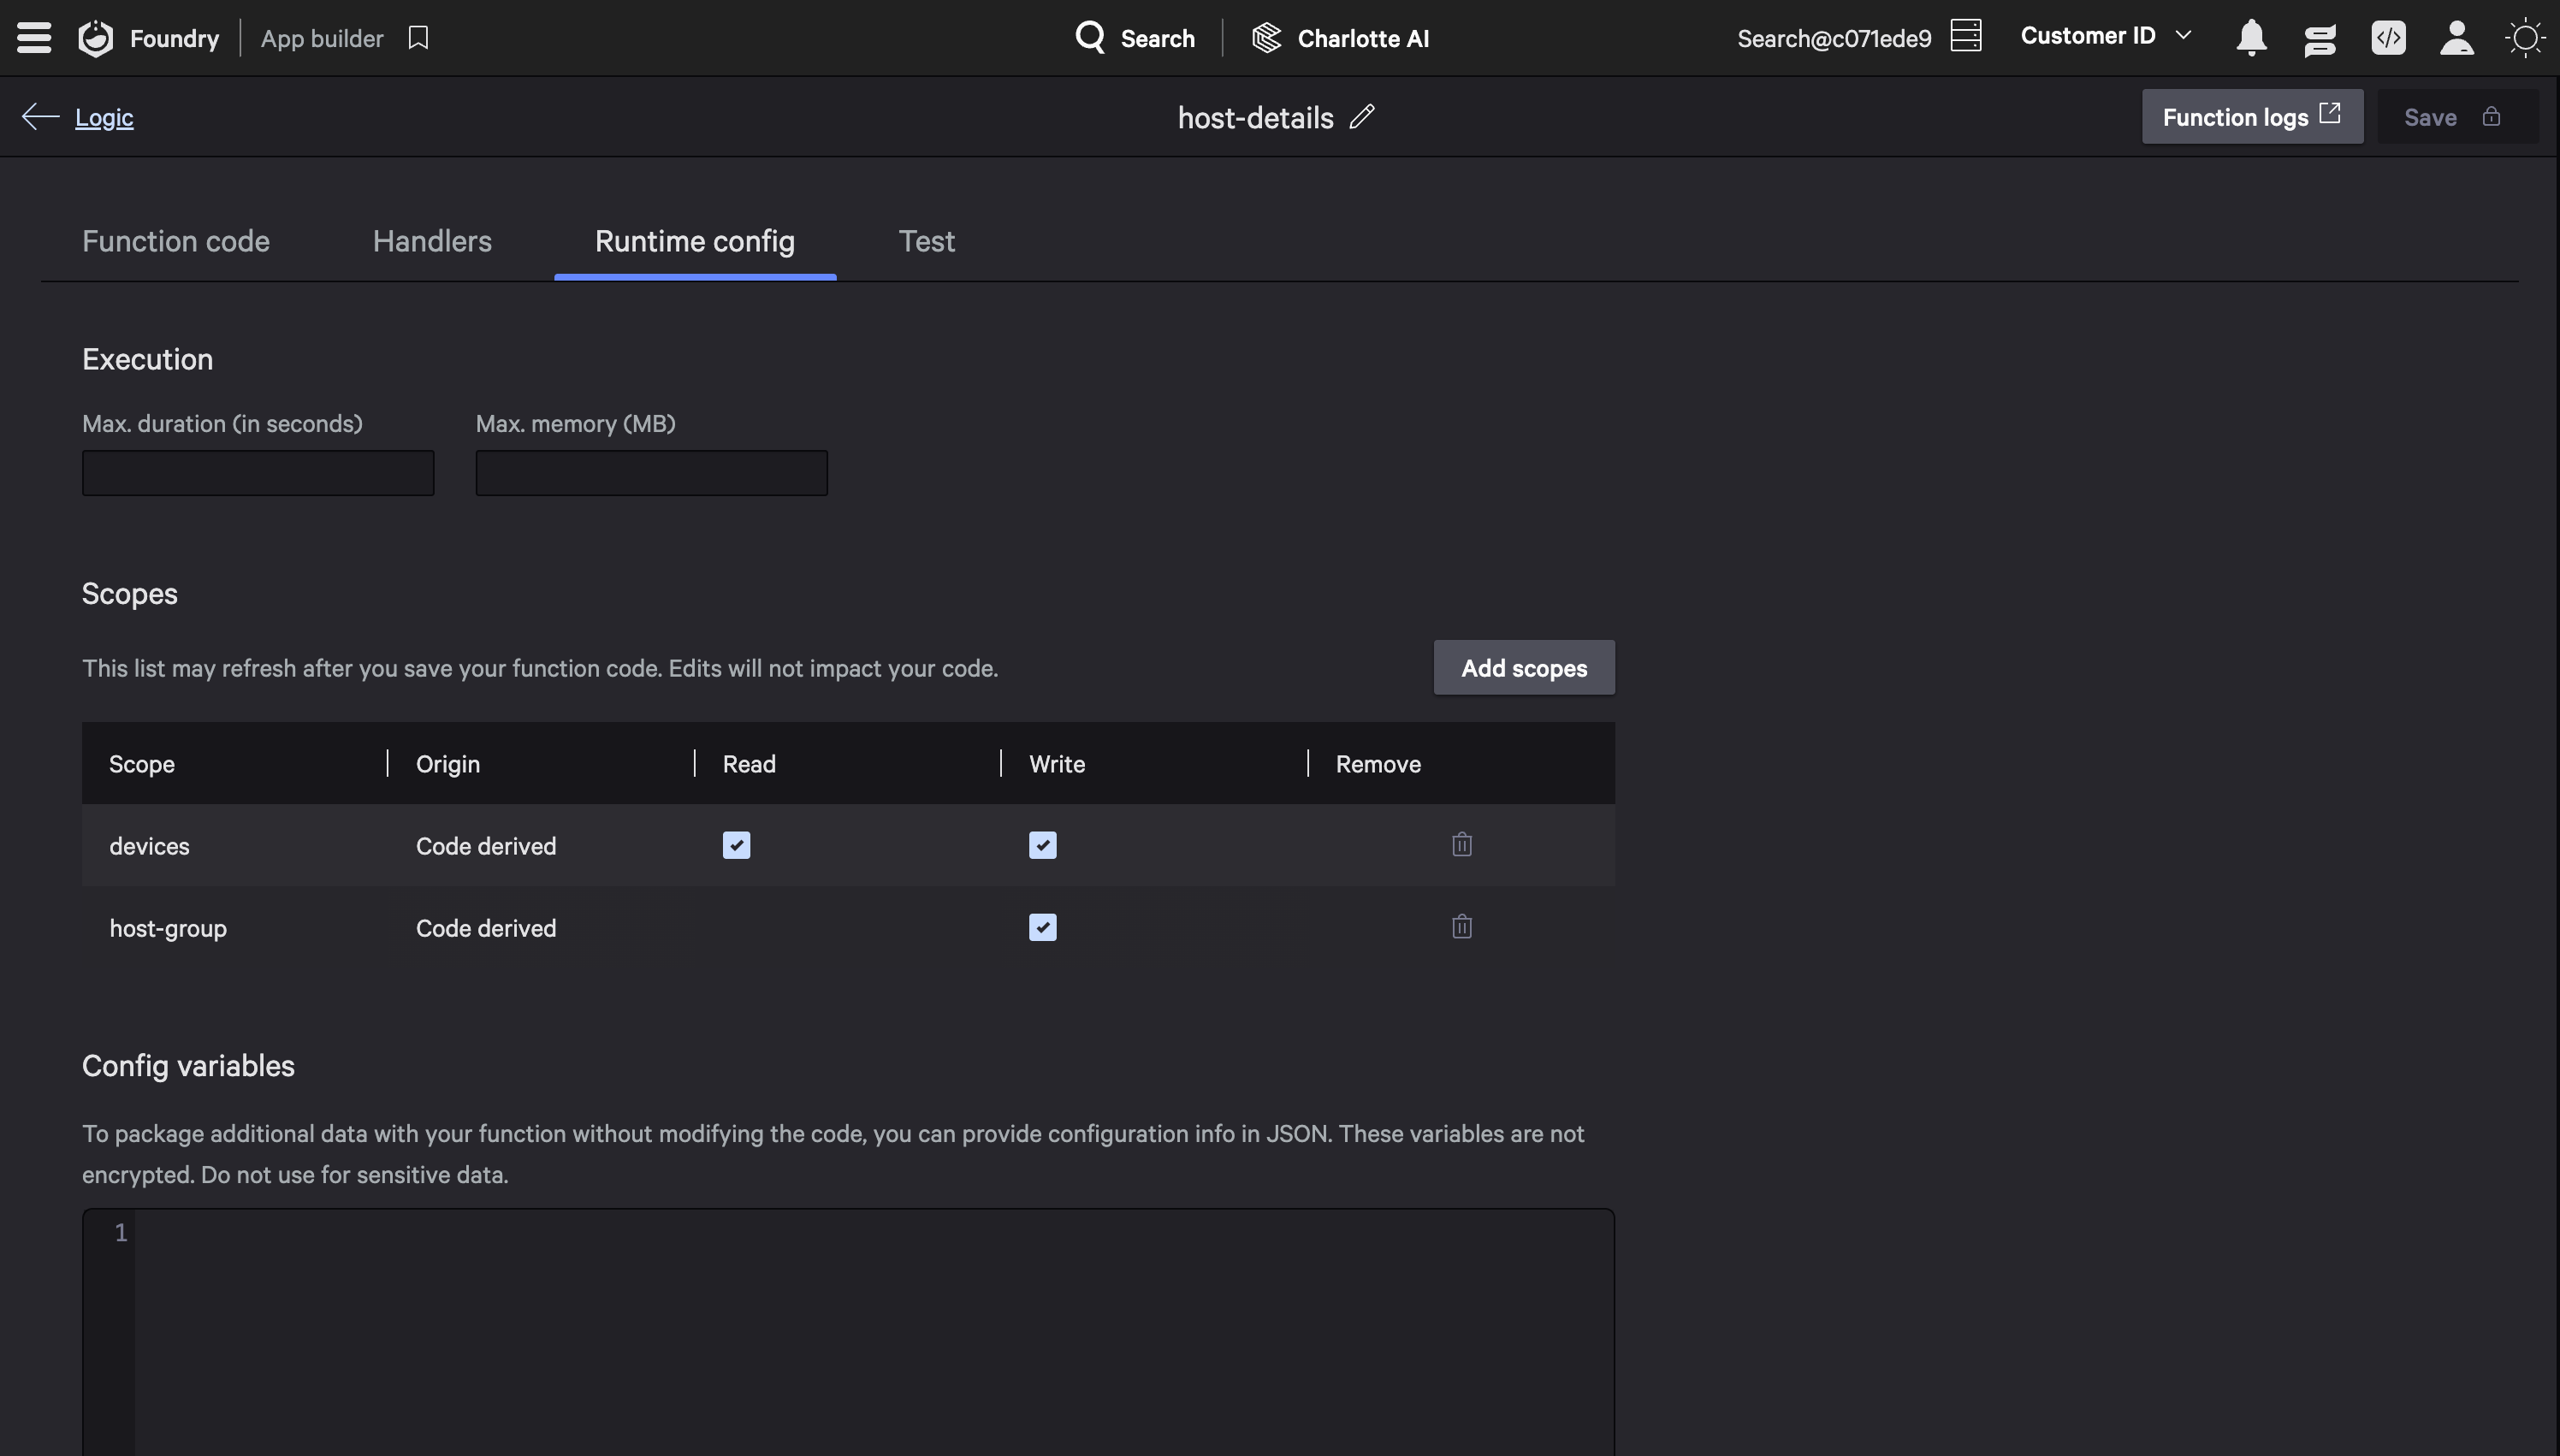2560x1456 pixels.
Task: Click the code brackets icon in header
Action: click(x=2388, y=38)
